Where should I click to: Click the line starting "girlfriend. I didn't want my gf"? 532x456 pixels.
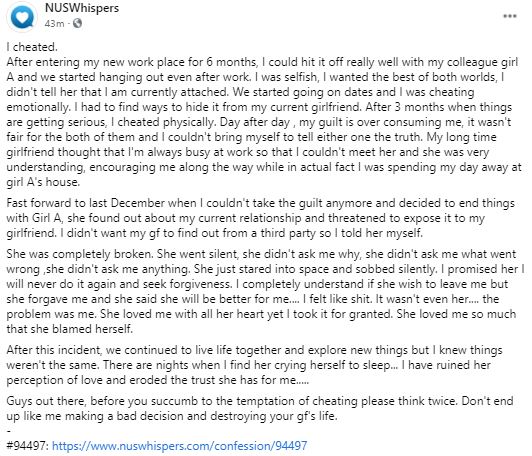214,233
